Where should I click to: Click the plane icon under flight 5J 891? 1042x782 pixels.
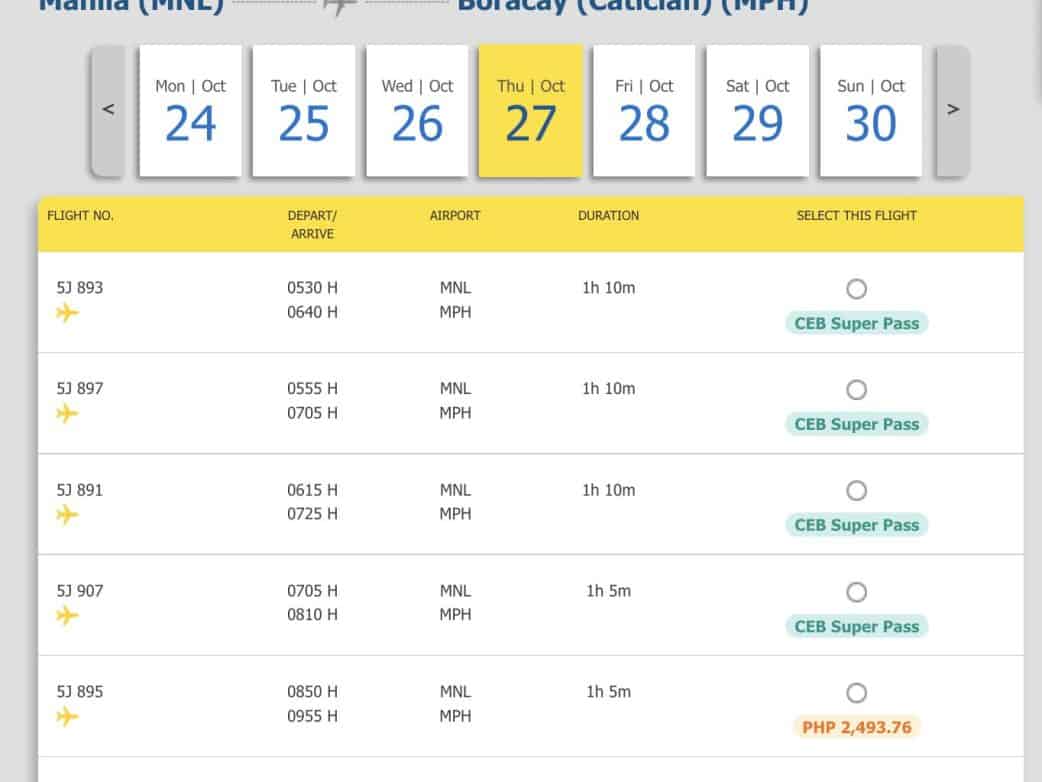pyautogui.click(x=67, y=515)
